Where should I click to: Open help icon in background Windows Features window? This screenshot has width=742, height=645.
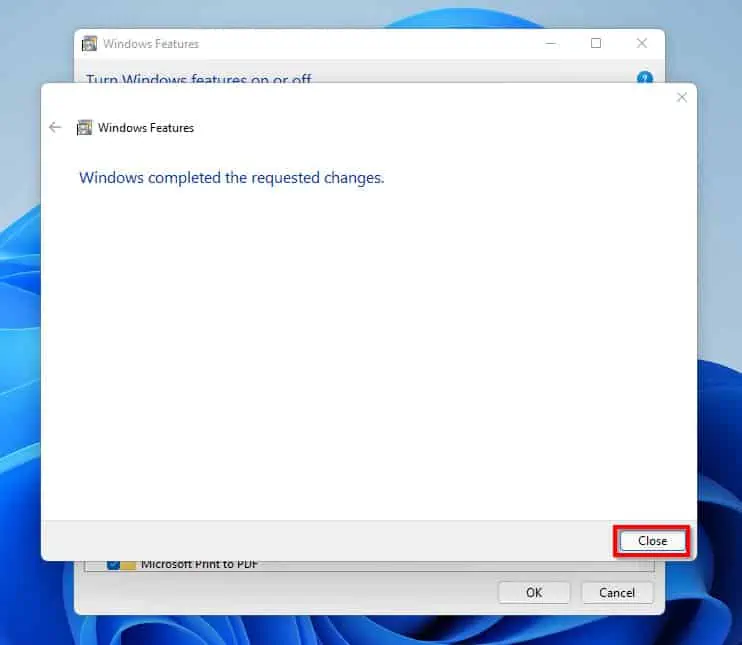click(645, 77)
